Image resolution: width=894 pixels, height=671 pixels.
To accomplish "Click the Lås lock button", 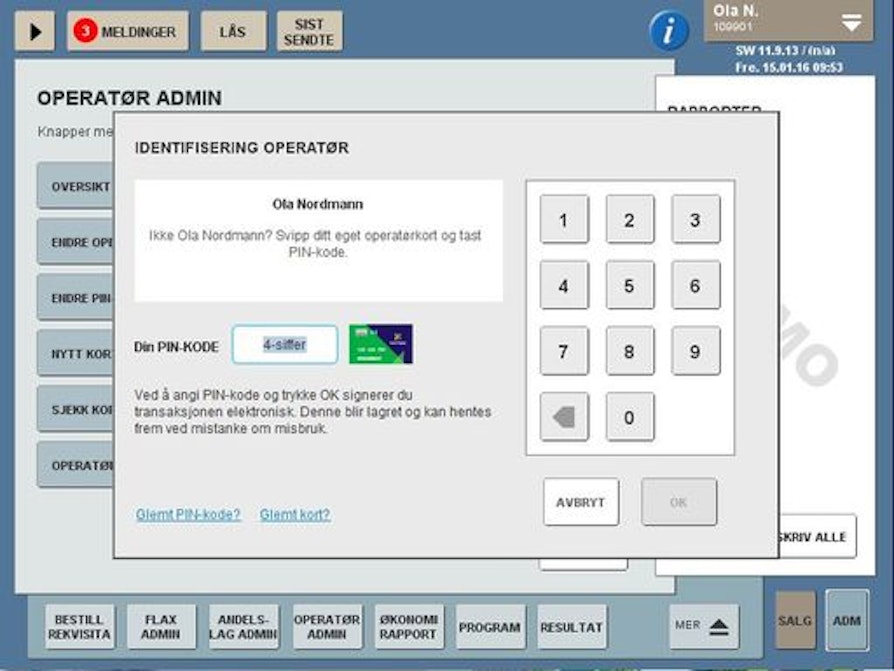I will pos(232,32).
